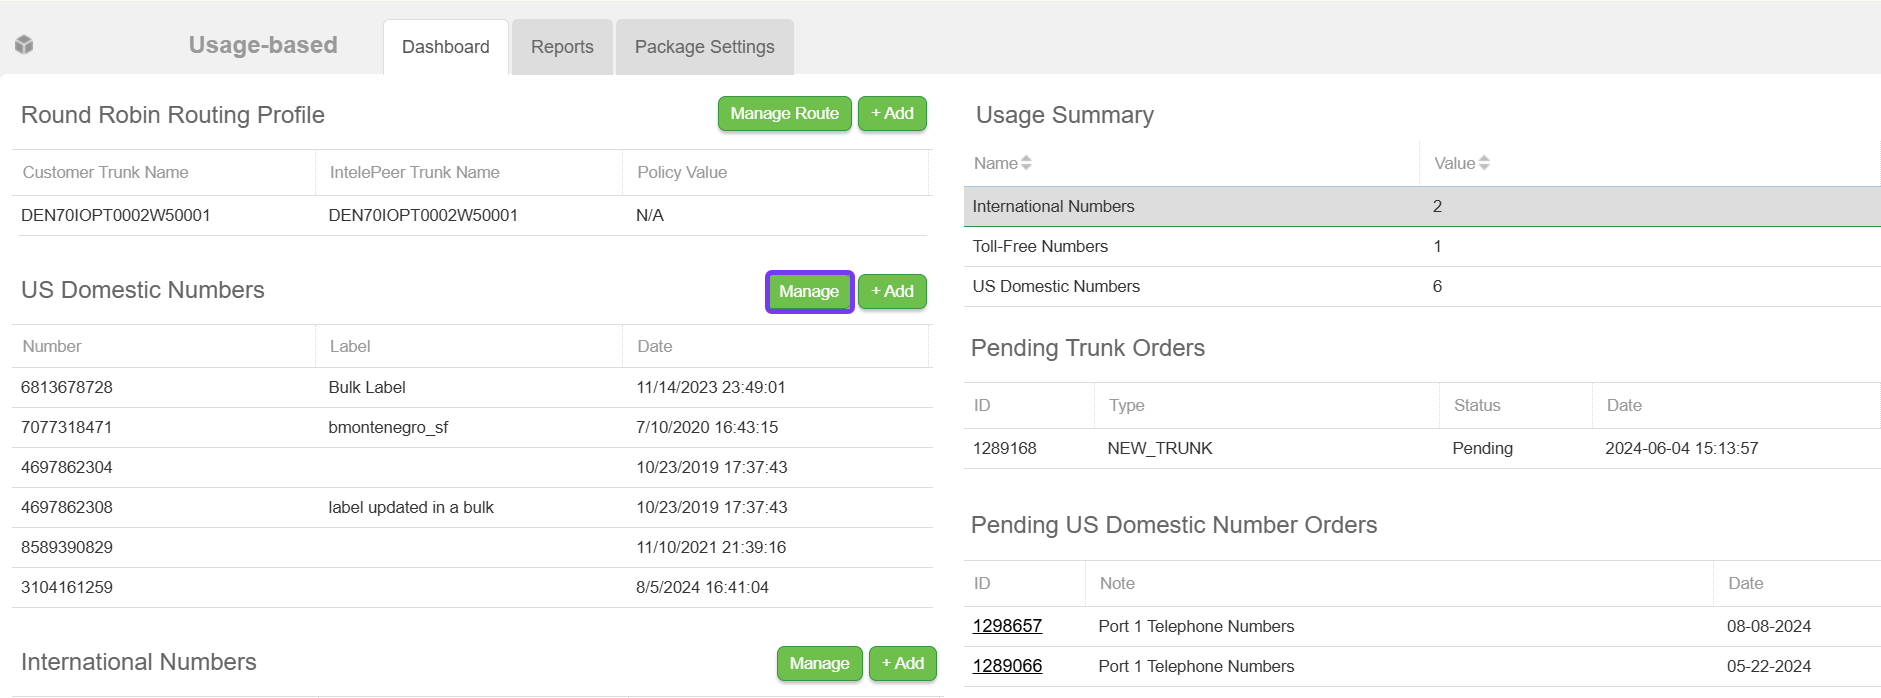Click the package cube icon
1881x698 pixels.
25,45
